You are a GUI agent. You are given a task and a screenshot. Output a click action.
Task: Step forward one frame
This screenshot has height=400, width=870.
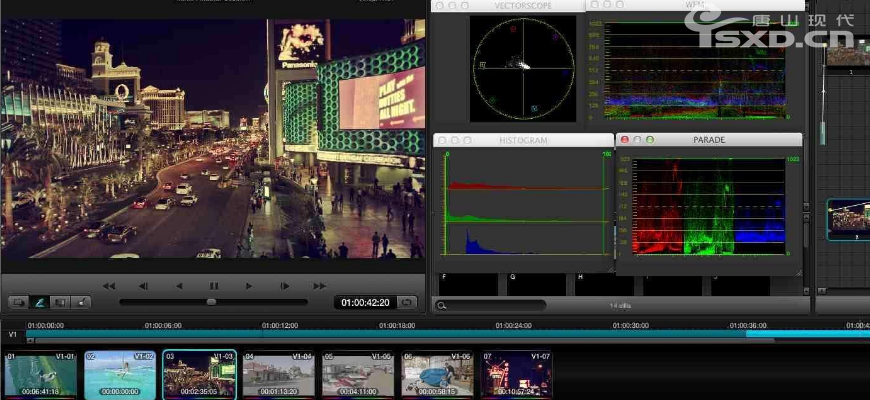pyautogui.click(x=285, y=285)
